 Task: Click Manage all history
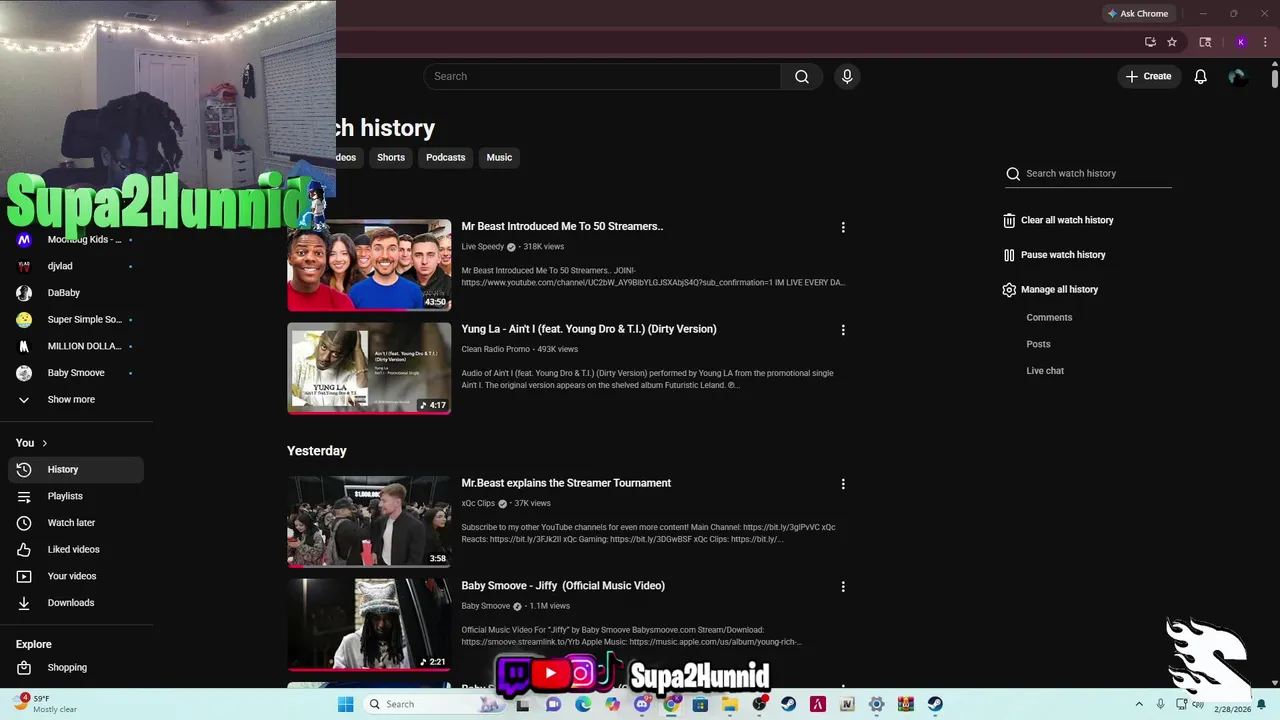(1059, 289)
